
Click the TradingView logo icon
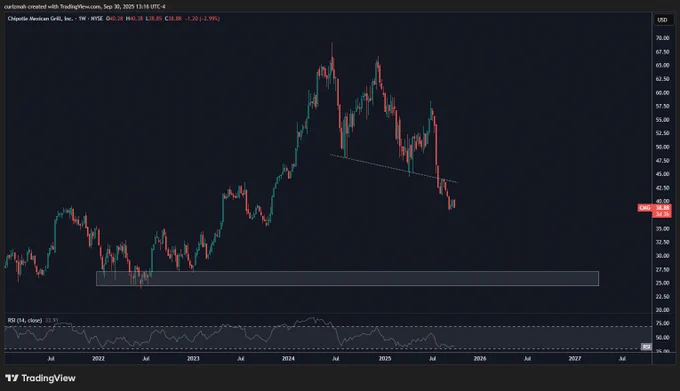12,378
